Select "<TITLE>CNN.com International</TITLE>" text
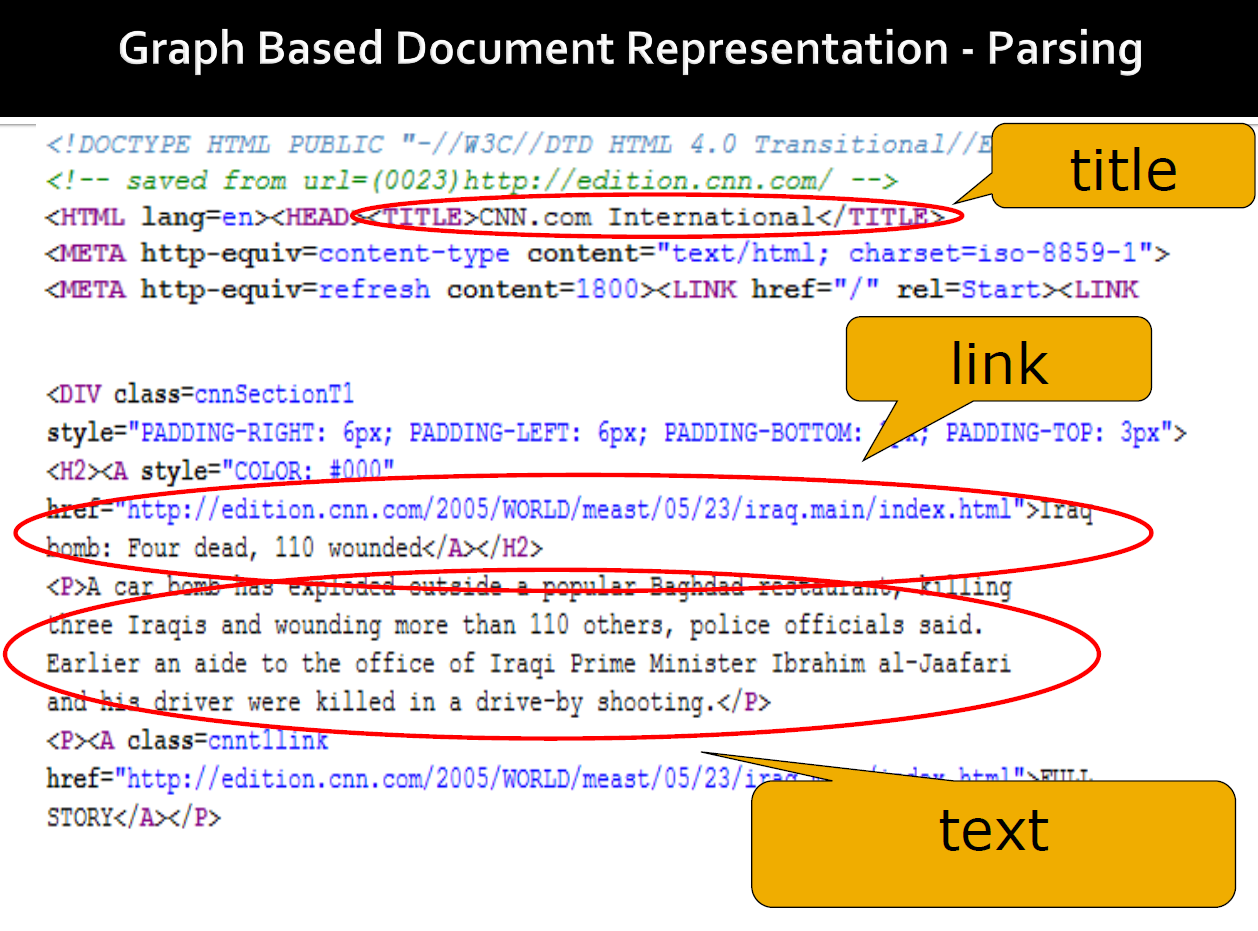The width and height of the screenshot is (1258, 931). coord(652,217)
